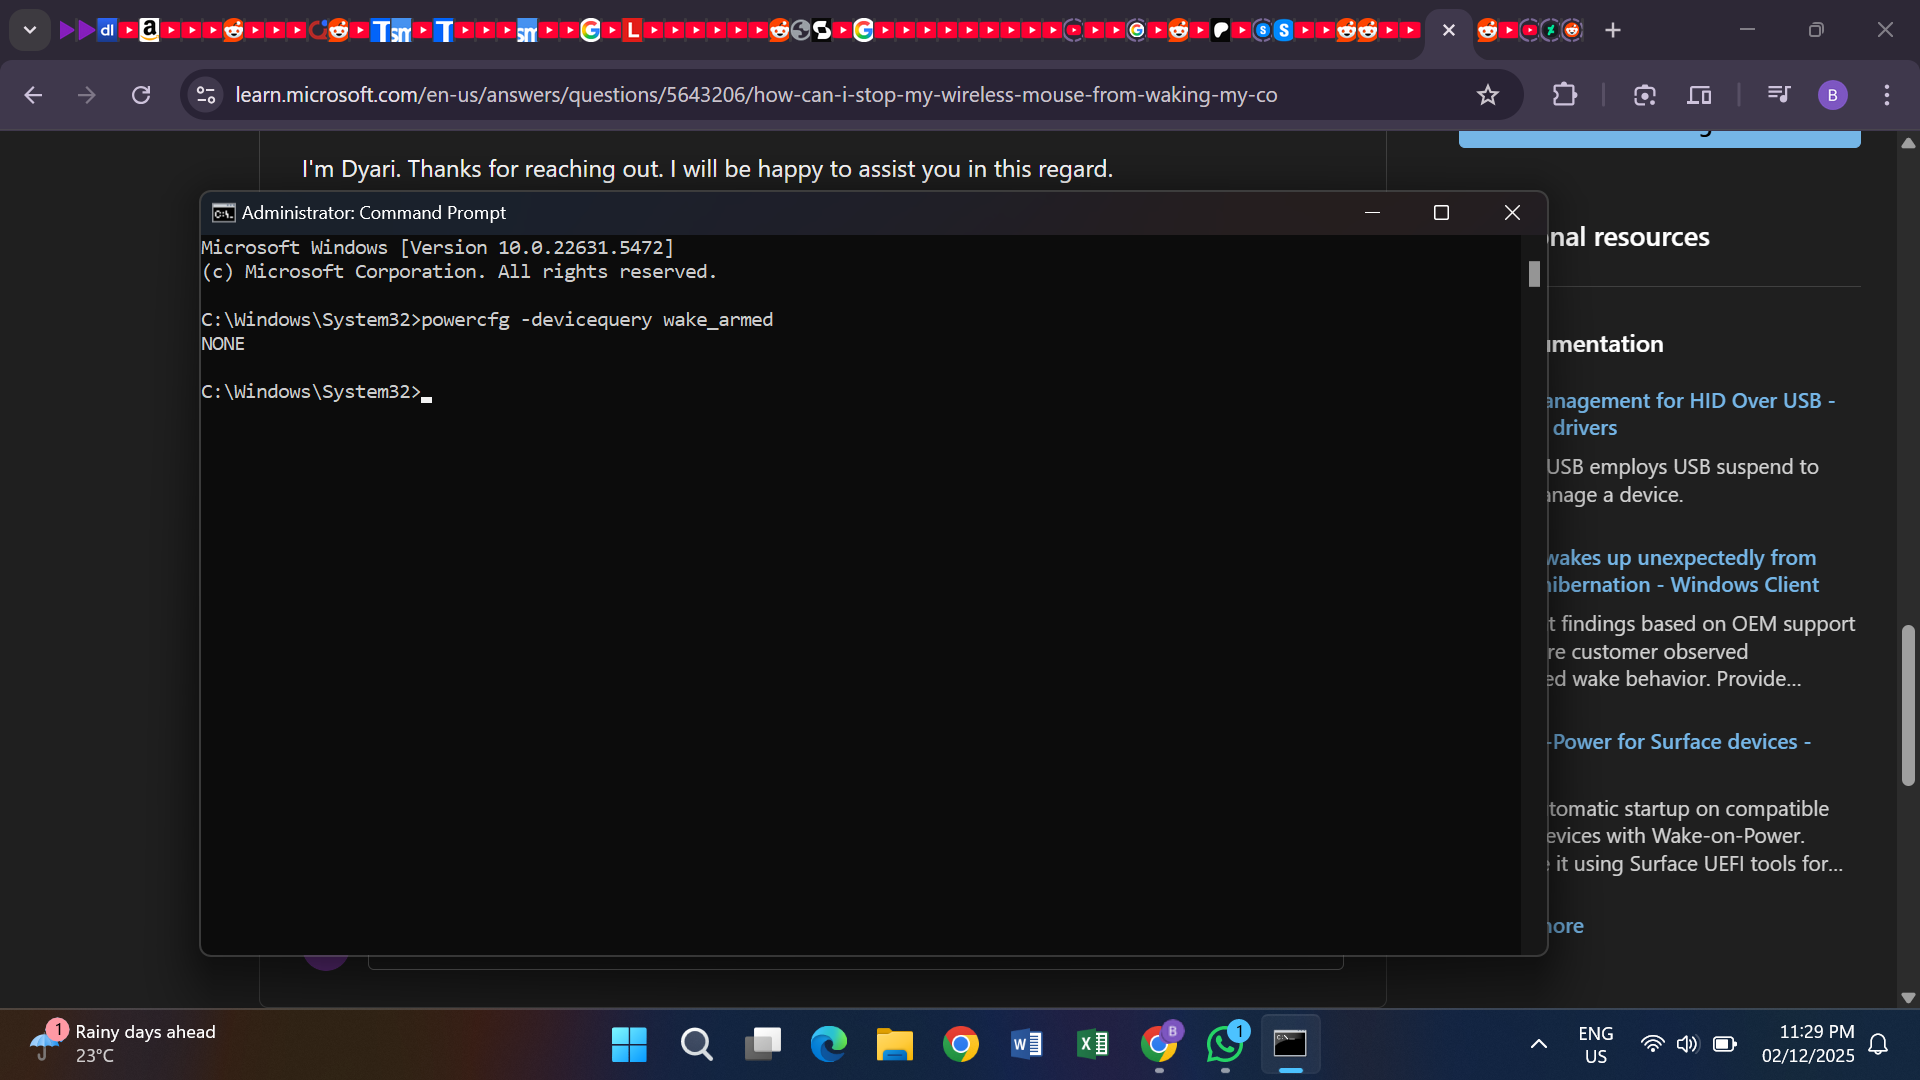This screenshot has width=1920, height=1080.
Task: Open Chrome's three-dot menu
Action: [1888, 95]
